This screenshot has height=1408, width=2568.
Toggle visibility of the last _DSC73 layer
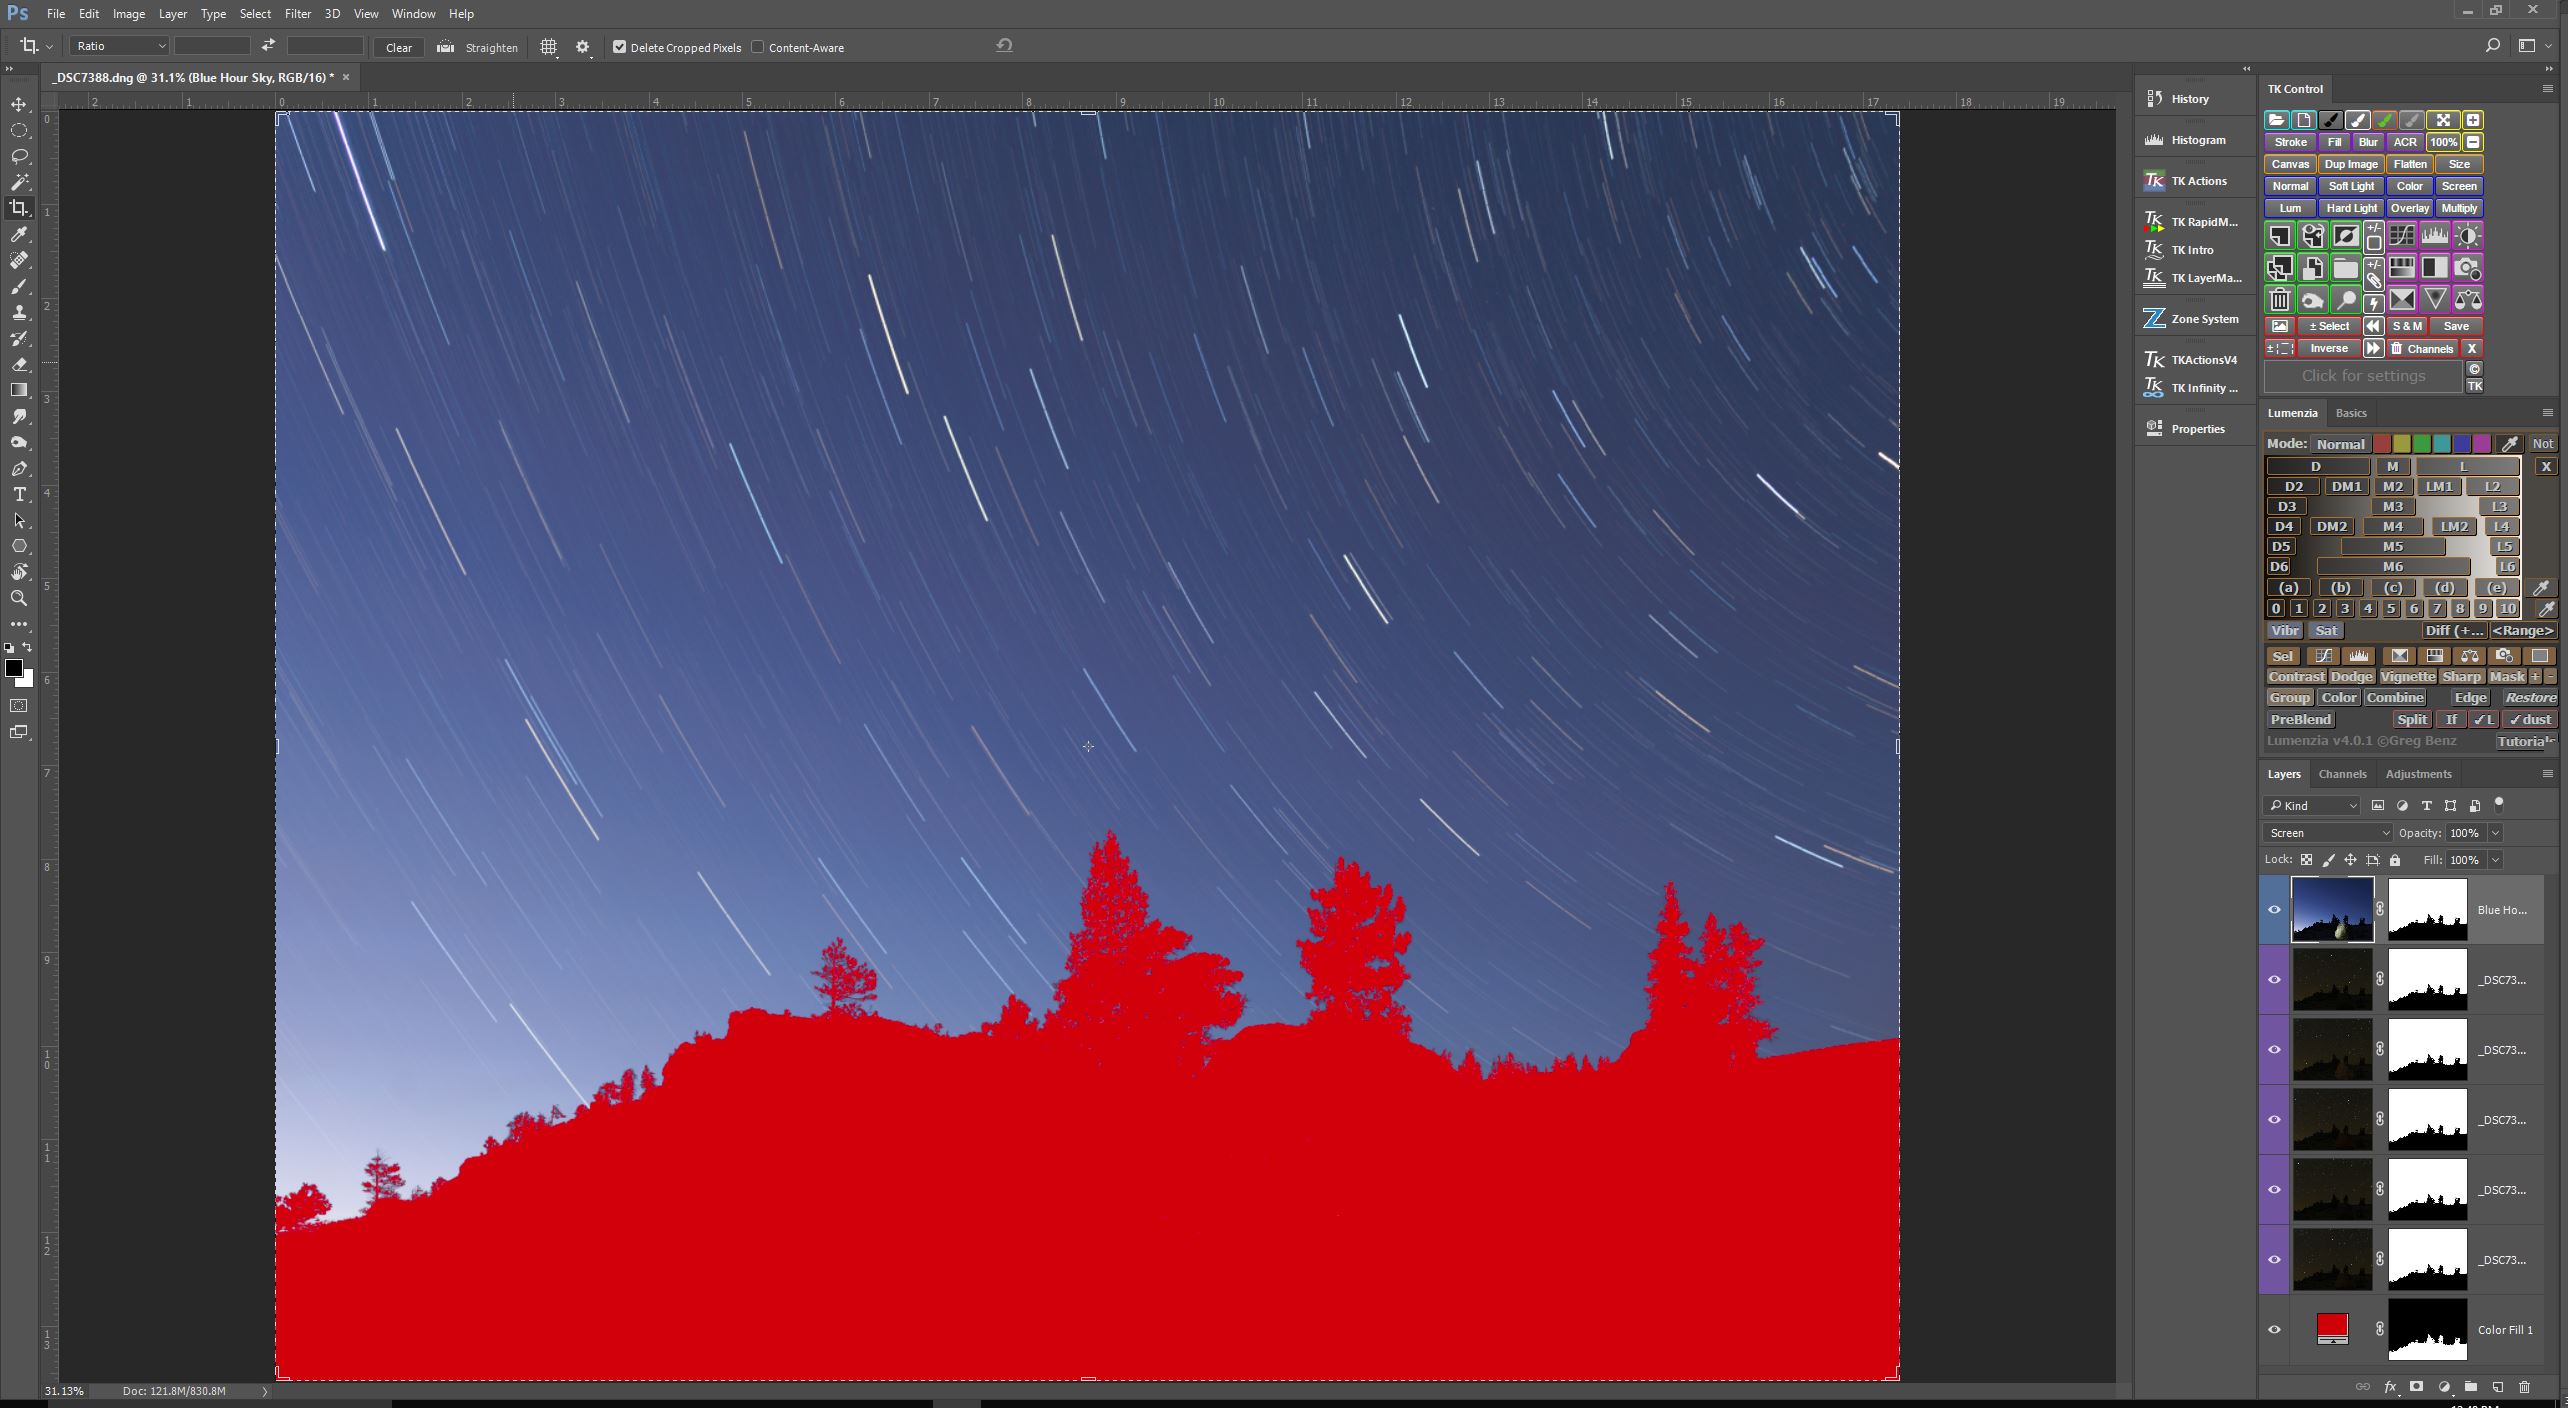coord(2274,1260)
